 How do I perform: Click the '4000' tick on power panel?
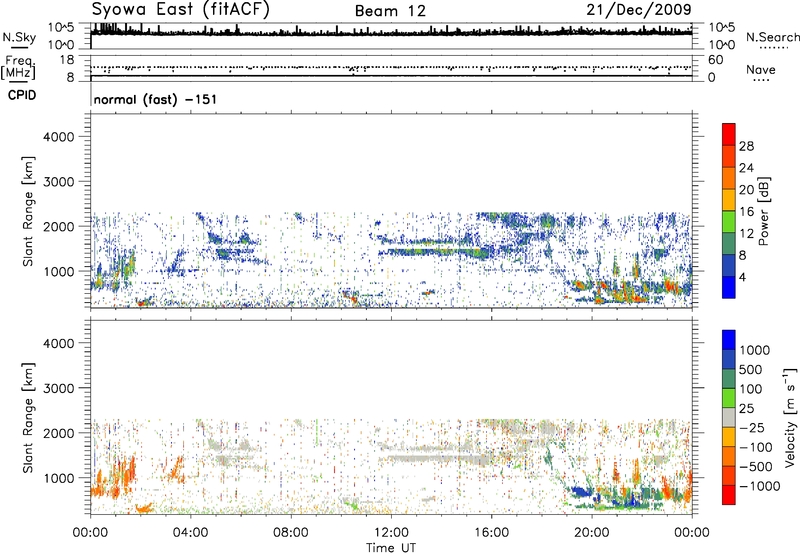tap(59, 137)
